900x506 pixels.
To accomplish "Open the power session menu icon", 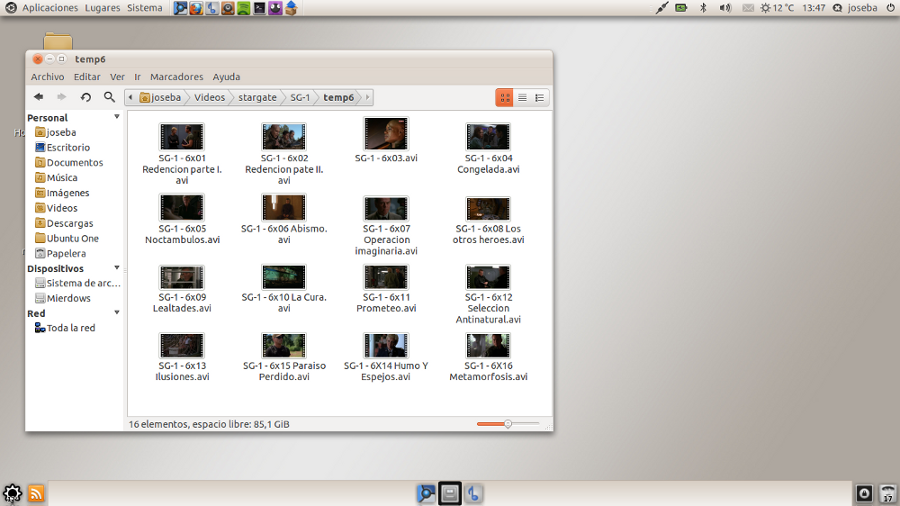I will pyautogui.click(x=890, y=8).
